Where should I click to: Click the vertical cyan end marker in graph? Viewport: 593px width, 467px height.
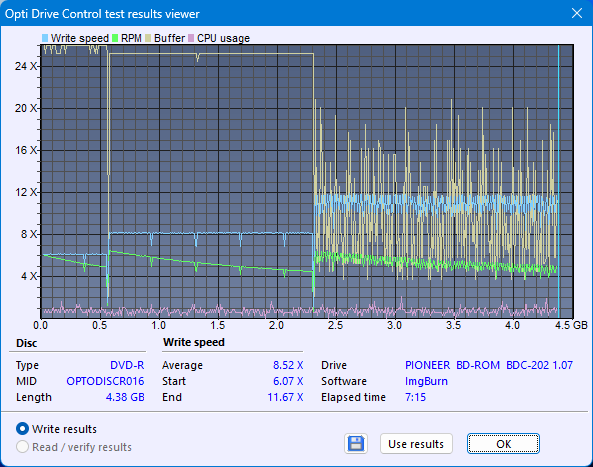coord(558,182)
